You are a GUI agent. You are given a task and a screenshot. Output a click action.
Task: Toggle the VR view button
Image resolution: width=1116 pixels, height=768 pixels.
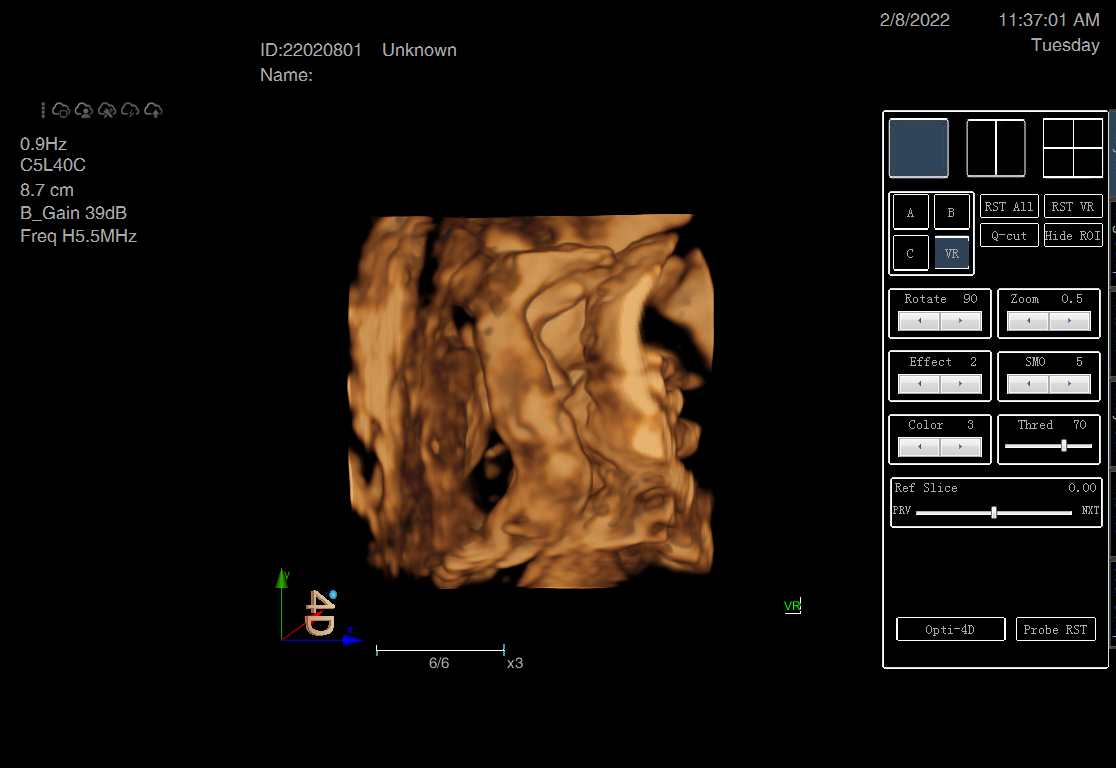(951, 254)
